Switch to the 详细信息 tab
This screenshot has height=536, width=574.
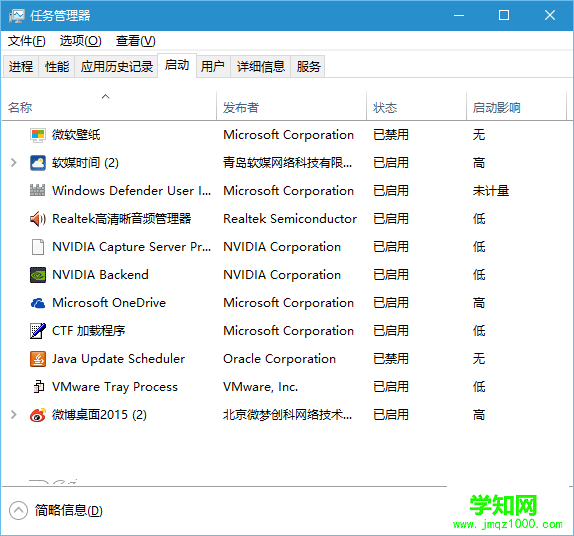tap(261, 67)
